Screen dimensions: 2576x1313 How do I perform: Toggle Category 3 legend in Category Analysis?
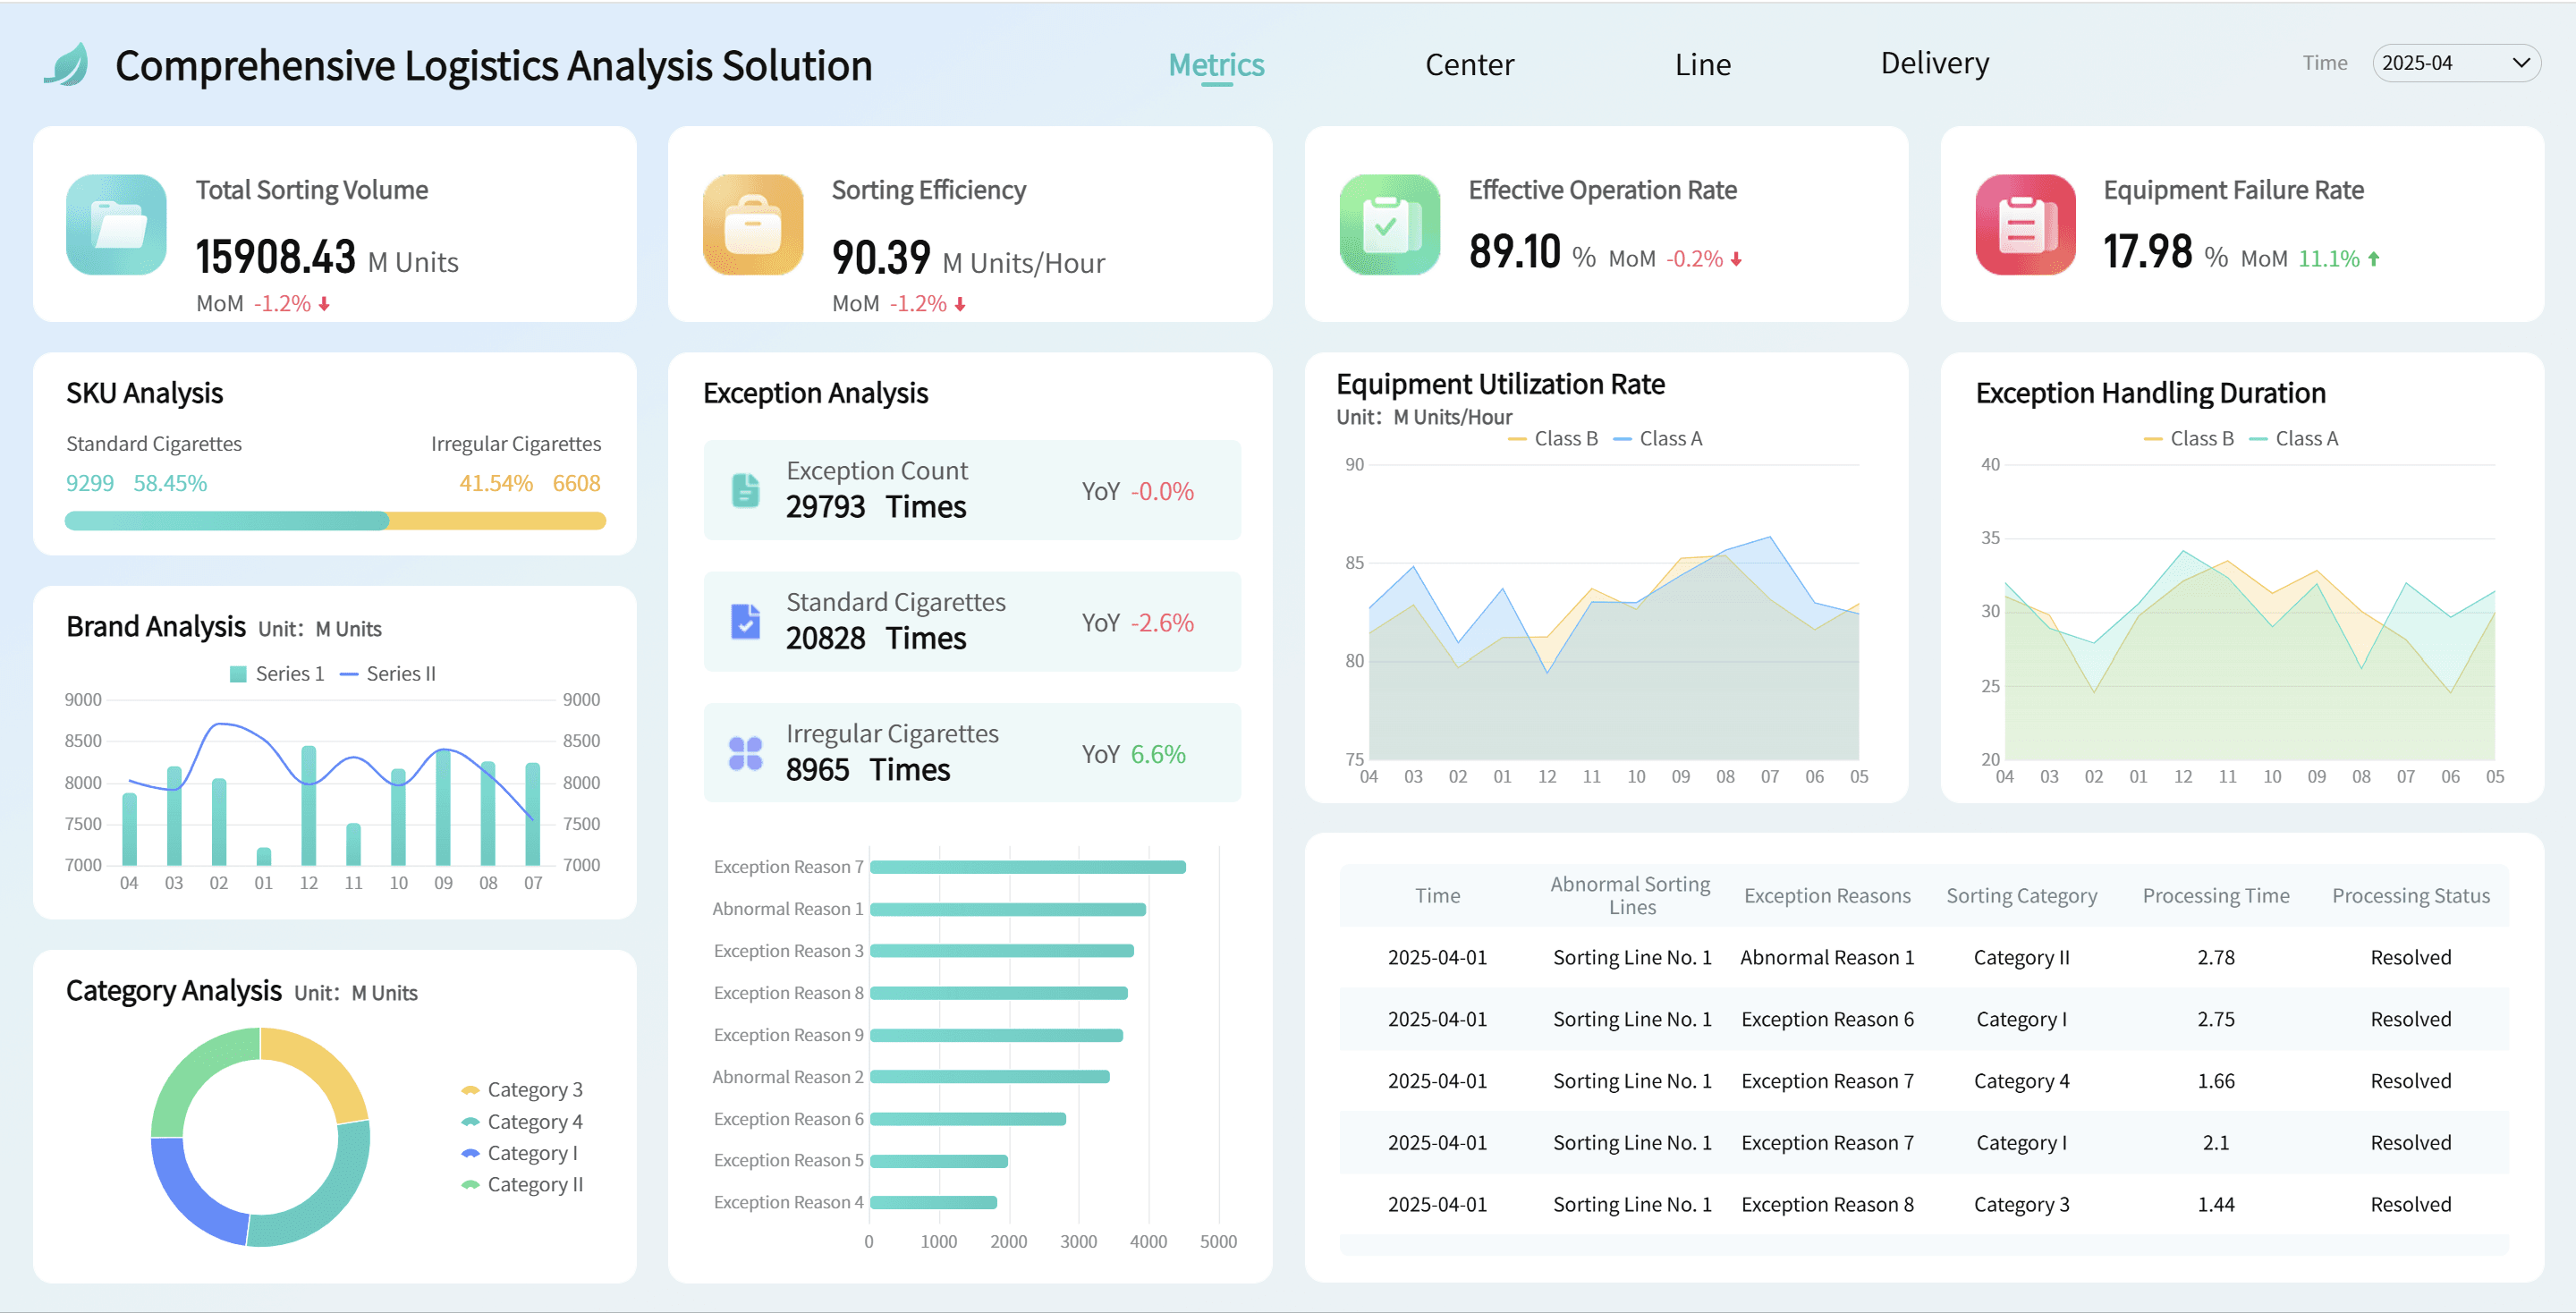point(522,1090)
